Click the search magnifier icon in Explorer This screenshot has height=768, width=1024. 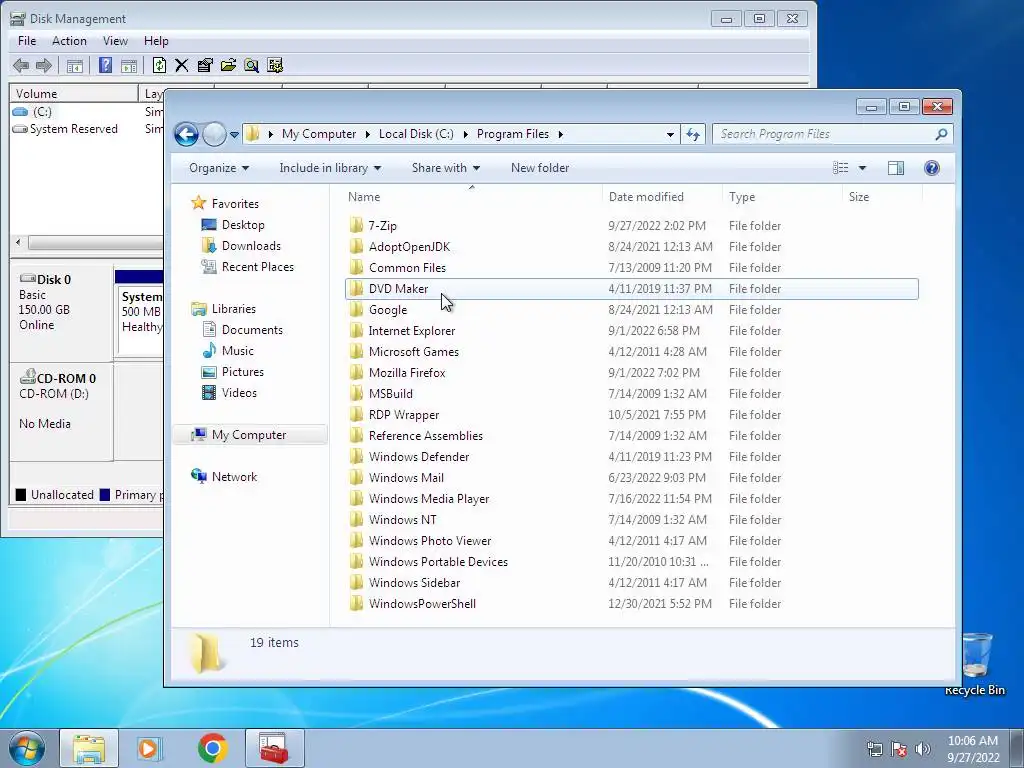click(x=941, y=135)
